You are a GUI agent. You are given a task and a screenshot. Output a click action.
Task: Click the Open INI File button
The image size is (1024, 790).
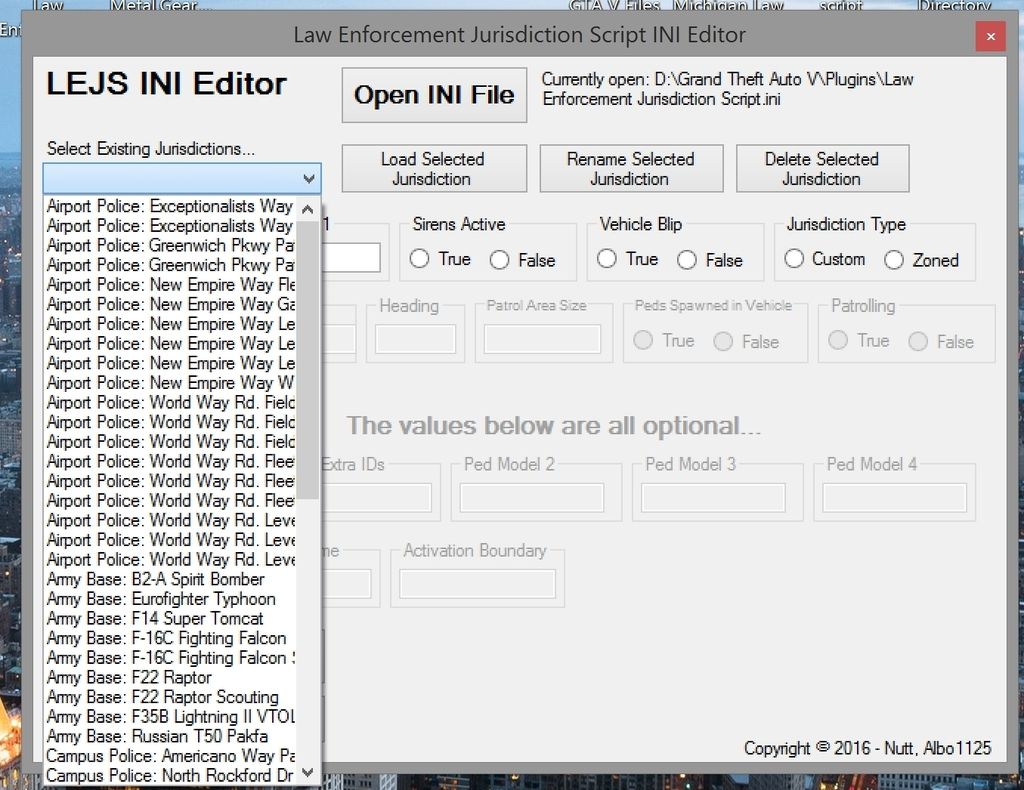tap(434, 95)
